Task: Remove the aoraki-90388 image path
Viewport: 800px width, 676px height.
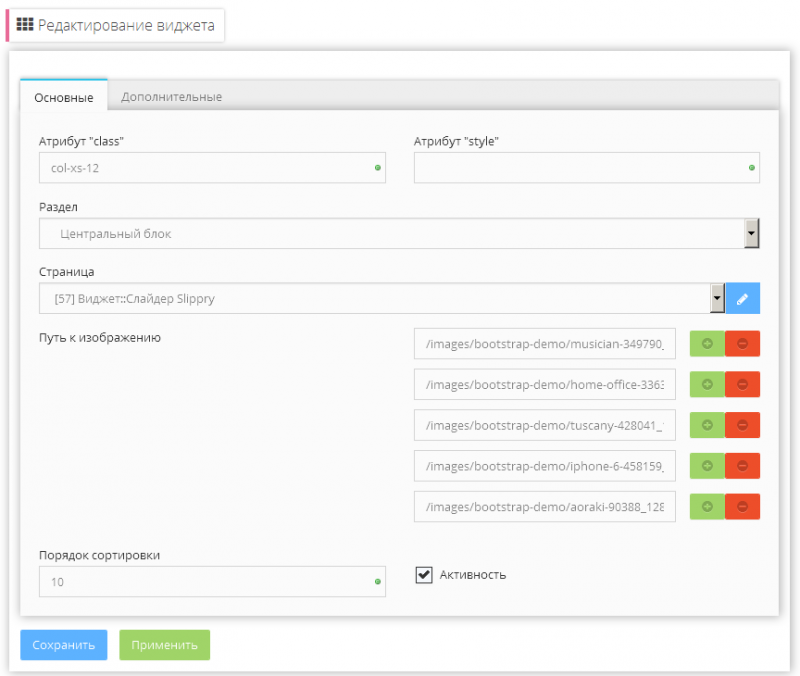Action: tap(742, 507)
